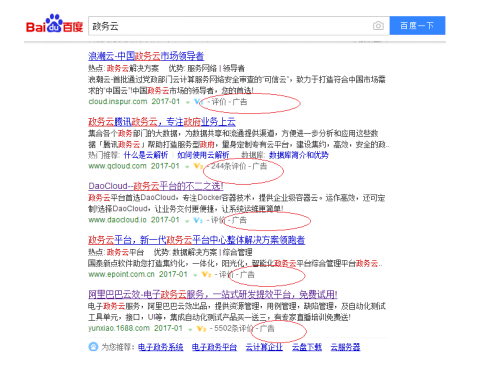Click 评价 link on cloud.inspur.com row
The width and height of the screenshot is (477, 384).
point(219,102)
